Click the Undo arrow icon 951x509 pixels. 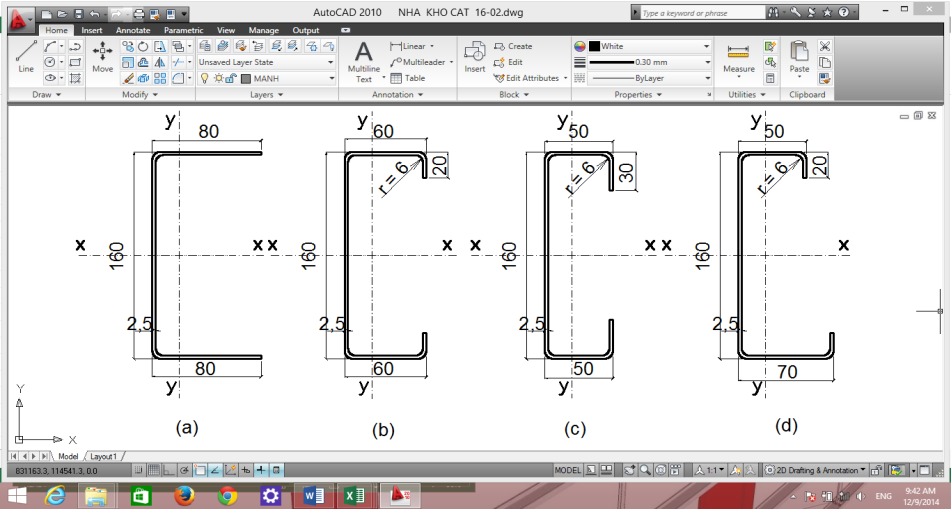point(94,13)
